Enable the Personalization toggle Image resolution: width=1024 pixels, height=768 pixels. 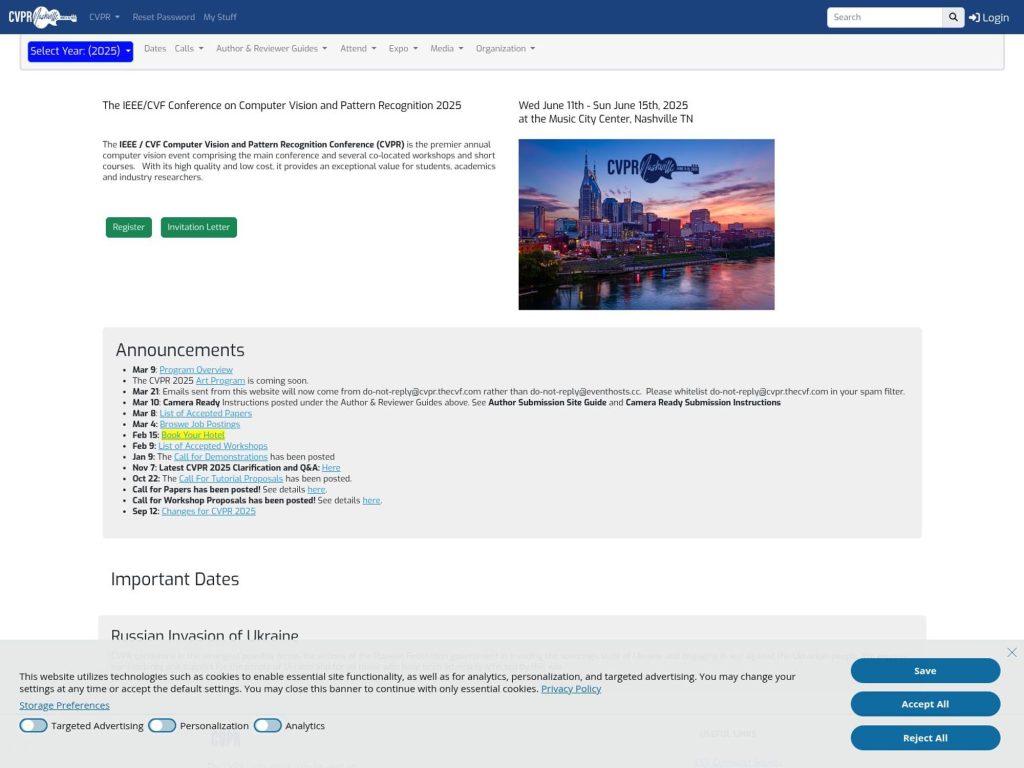click(162, 726)
